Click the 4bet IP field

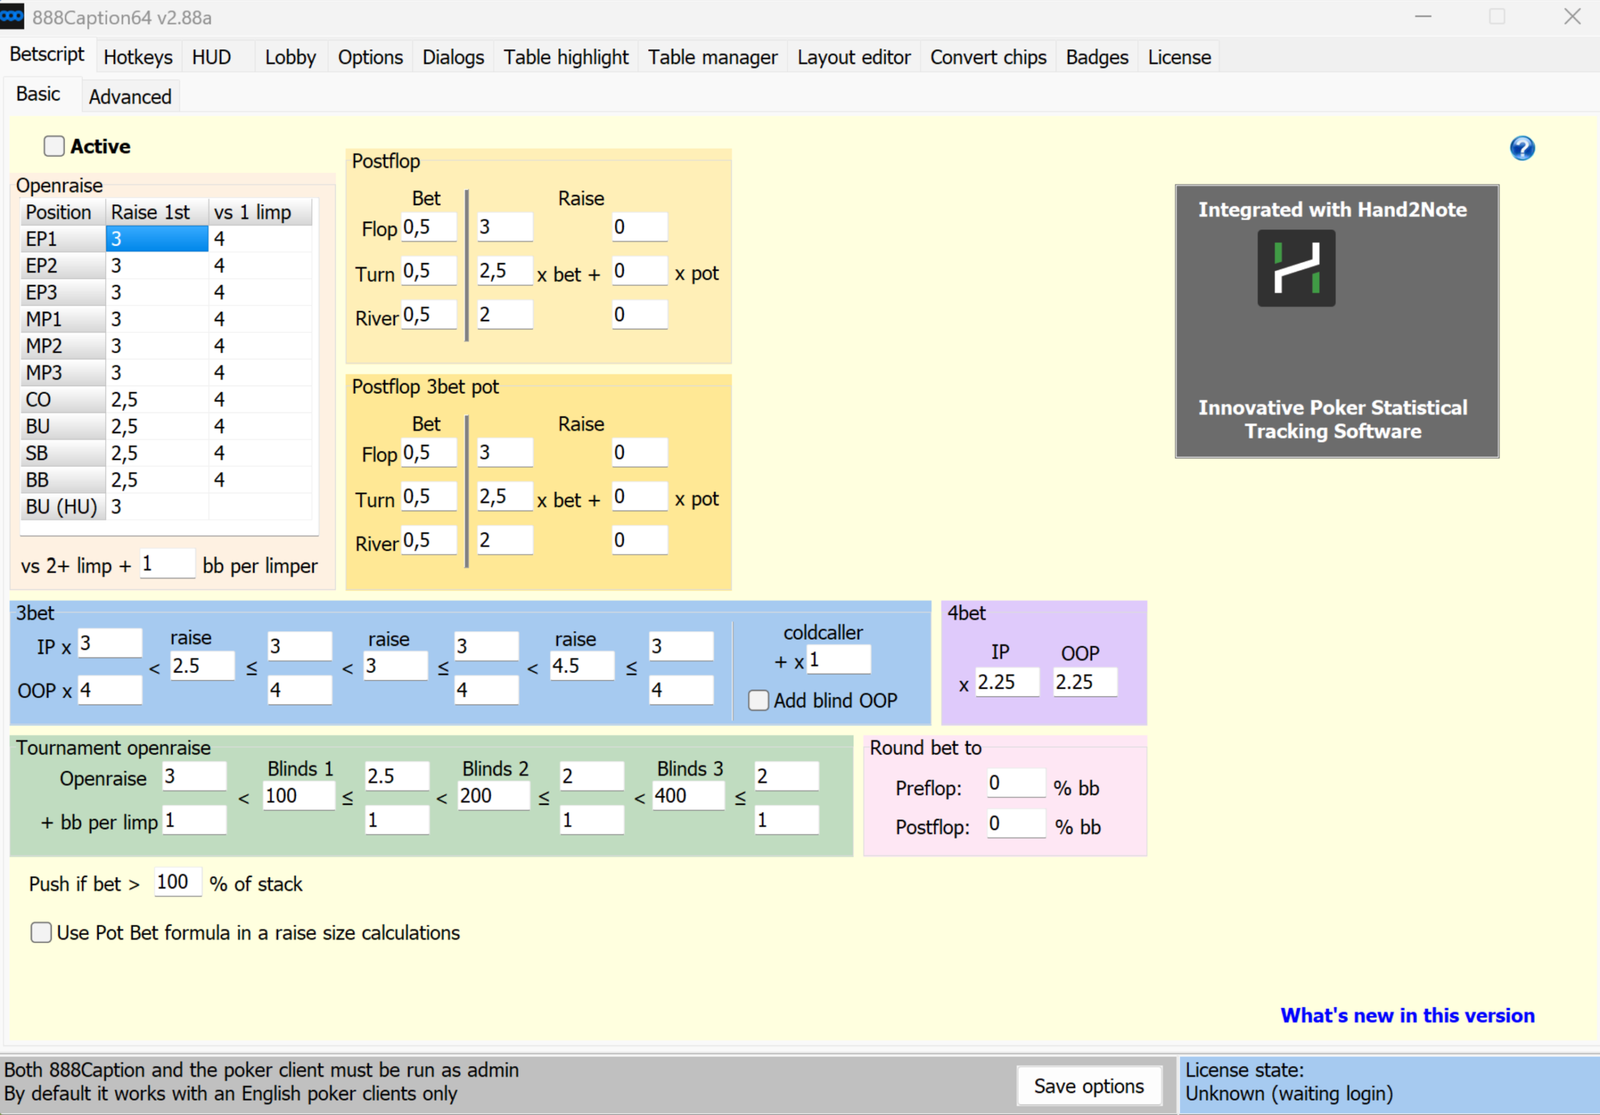tap(1007, 682)
